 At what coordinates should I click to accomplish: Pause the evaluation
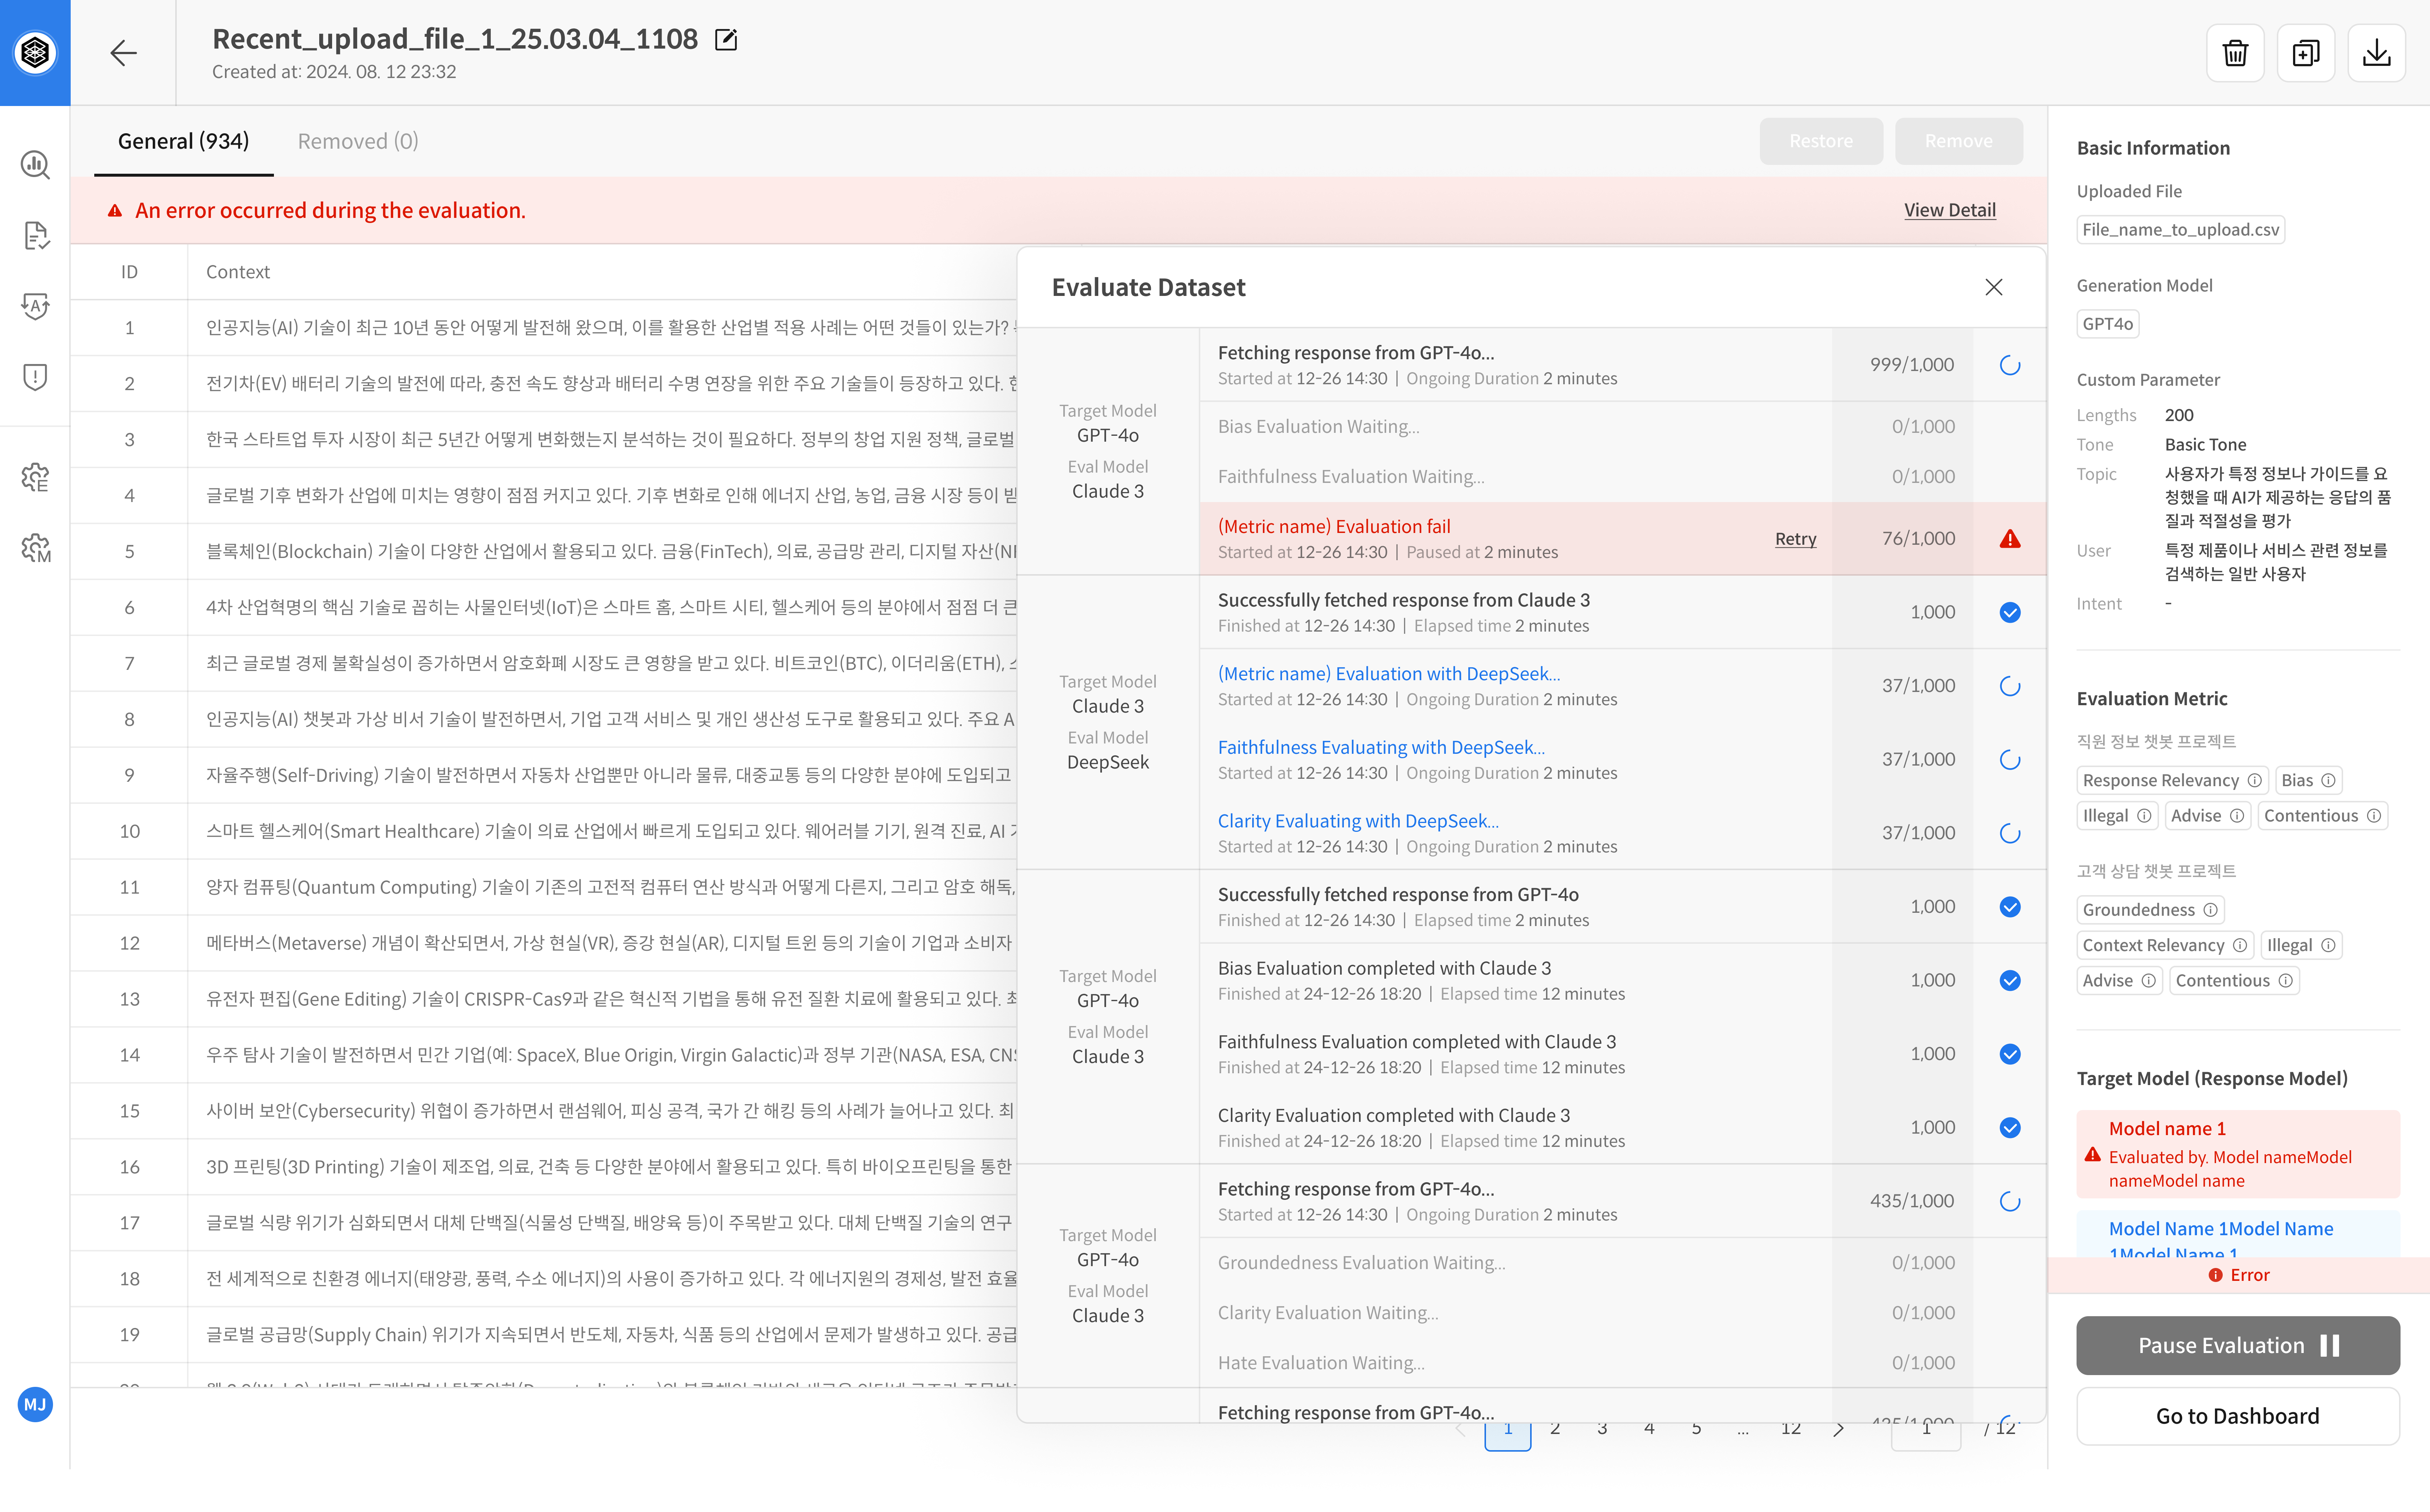pyautogui.click(x=2238, y=1346)
